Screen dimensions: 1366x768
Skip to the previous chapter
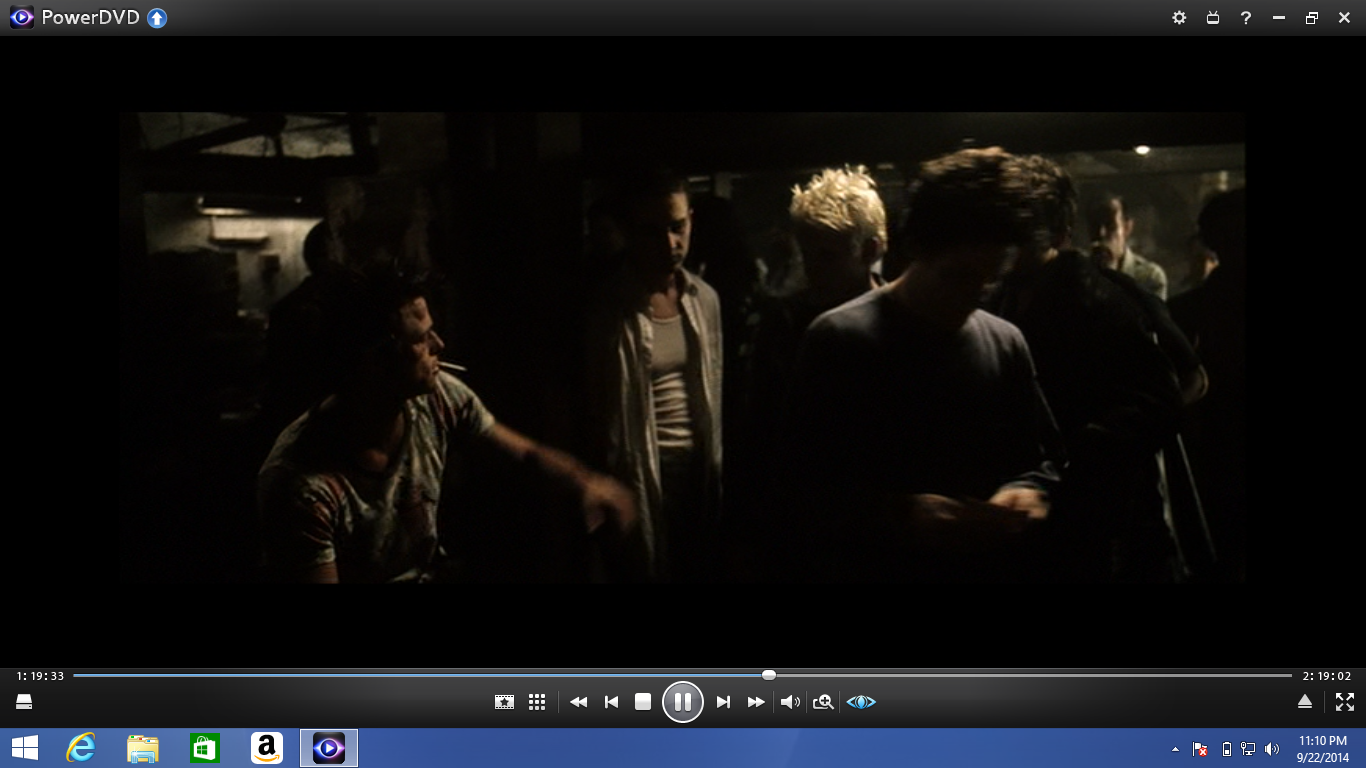pyautogui.click(x=611, y=702)
